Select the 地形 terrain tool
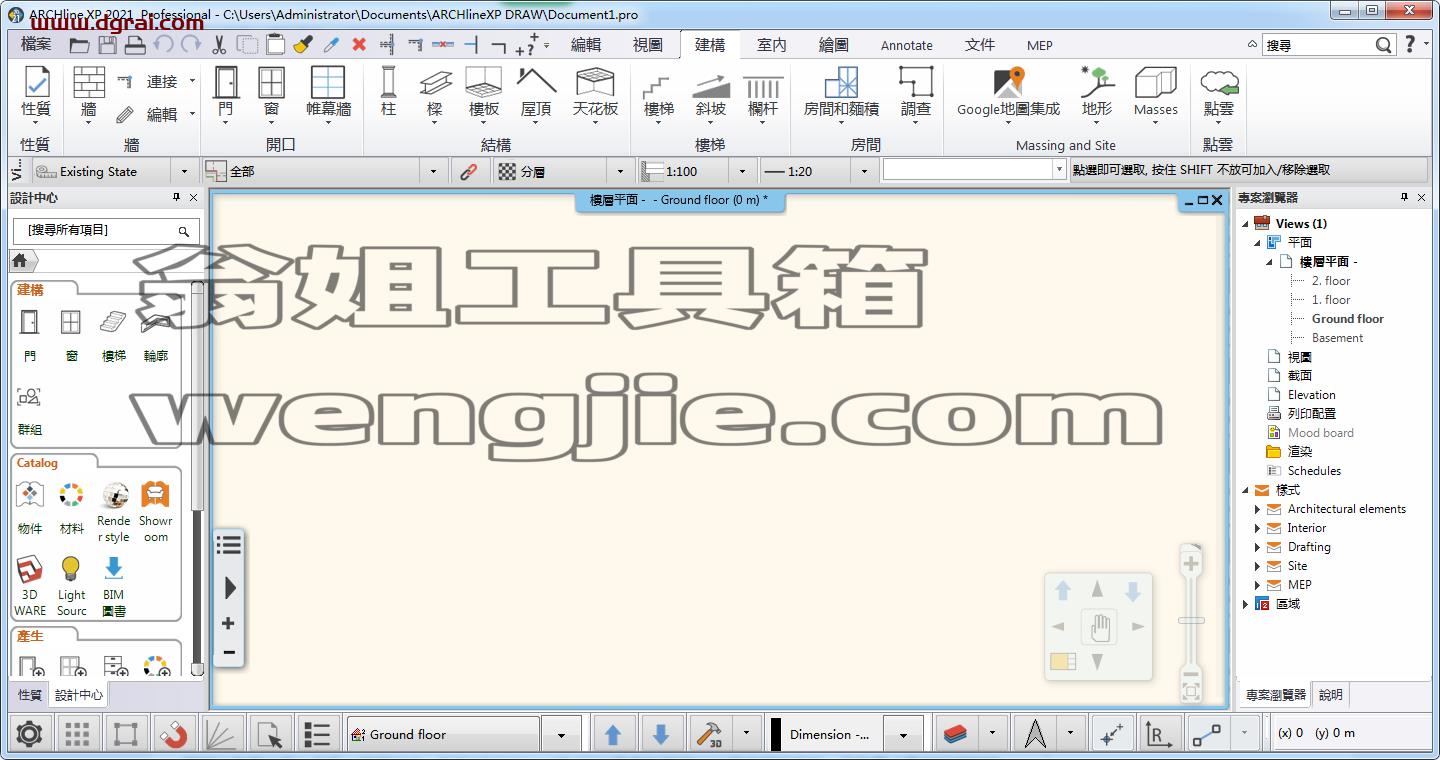Screen dimensions: 1440x760 (x=1097, y=95)
